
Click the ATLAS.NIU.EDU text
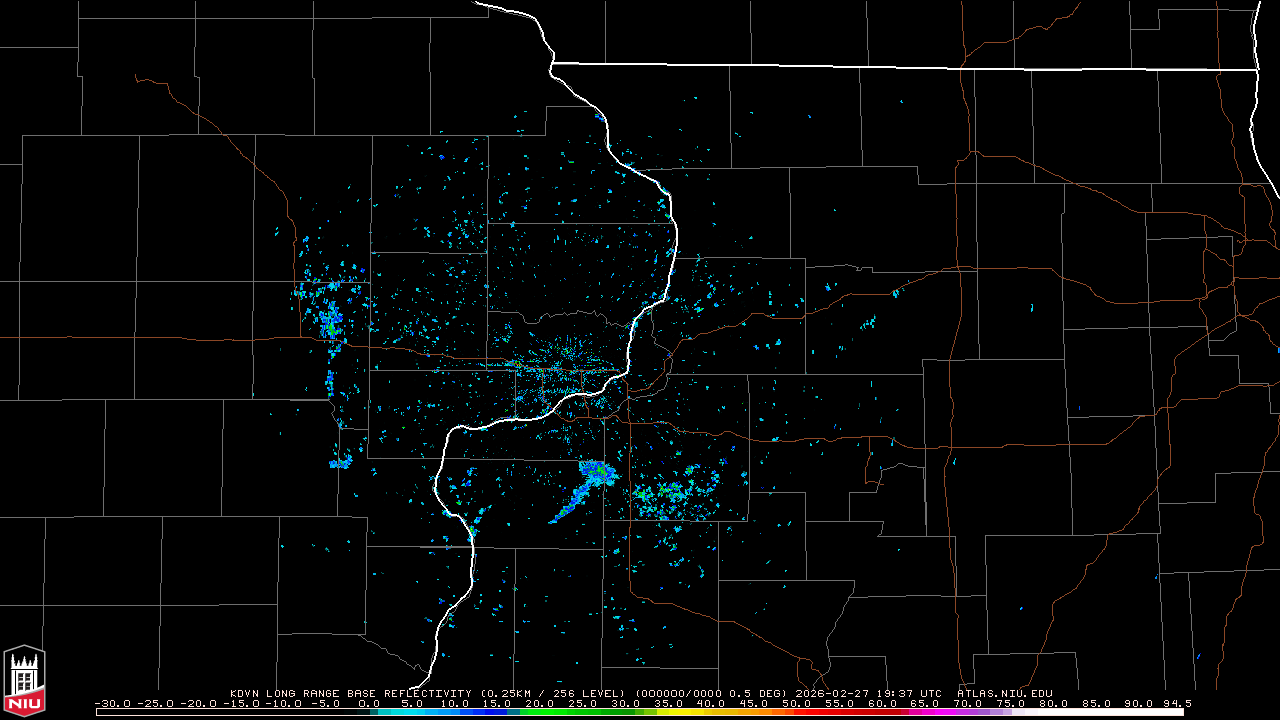(1004, 693)
